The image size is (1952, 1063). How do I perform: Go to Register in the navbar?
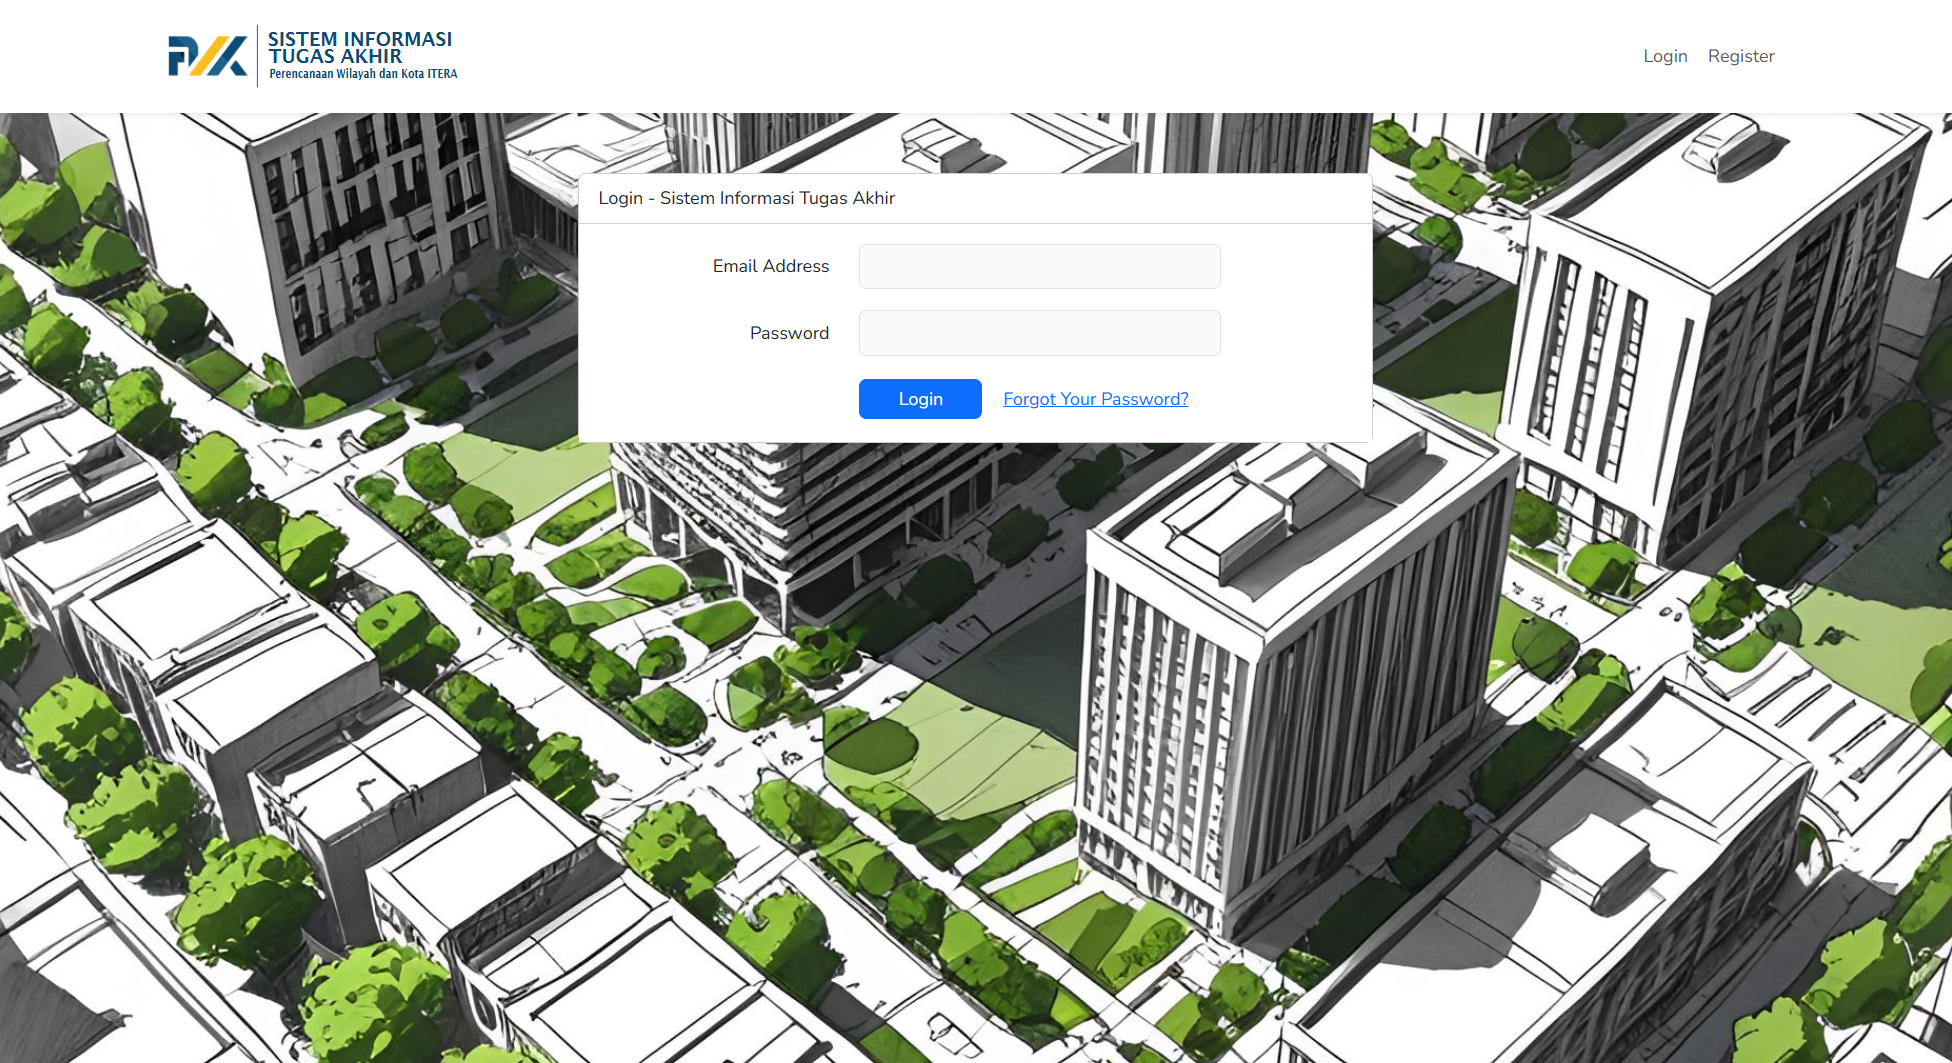[1740, 56]
